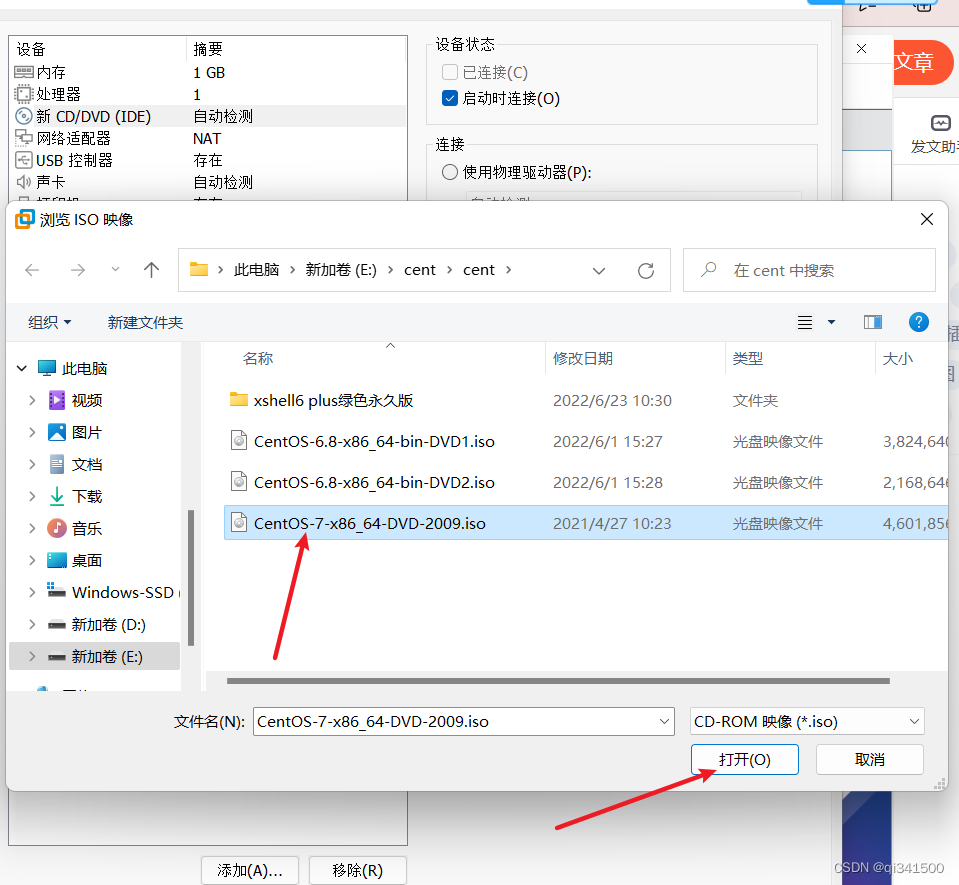Click the Forward navigation arrow

pos(78,270)
